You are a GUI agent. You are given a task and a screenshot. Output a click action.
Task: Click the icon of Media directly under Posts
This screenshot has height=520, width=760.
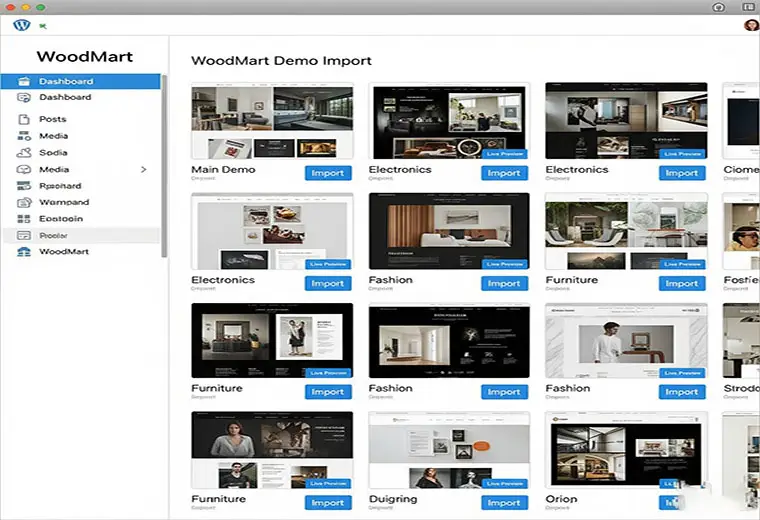tap(24, 136)
